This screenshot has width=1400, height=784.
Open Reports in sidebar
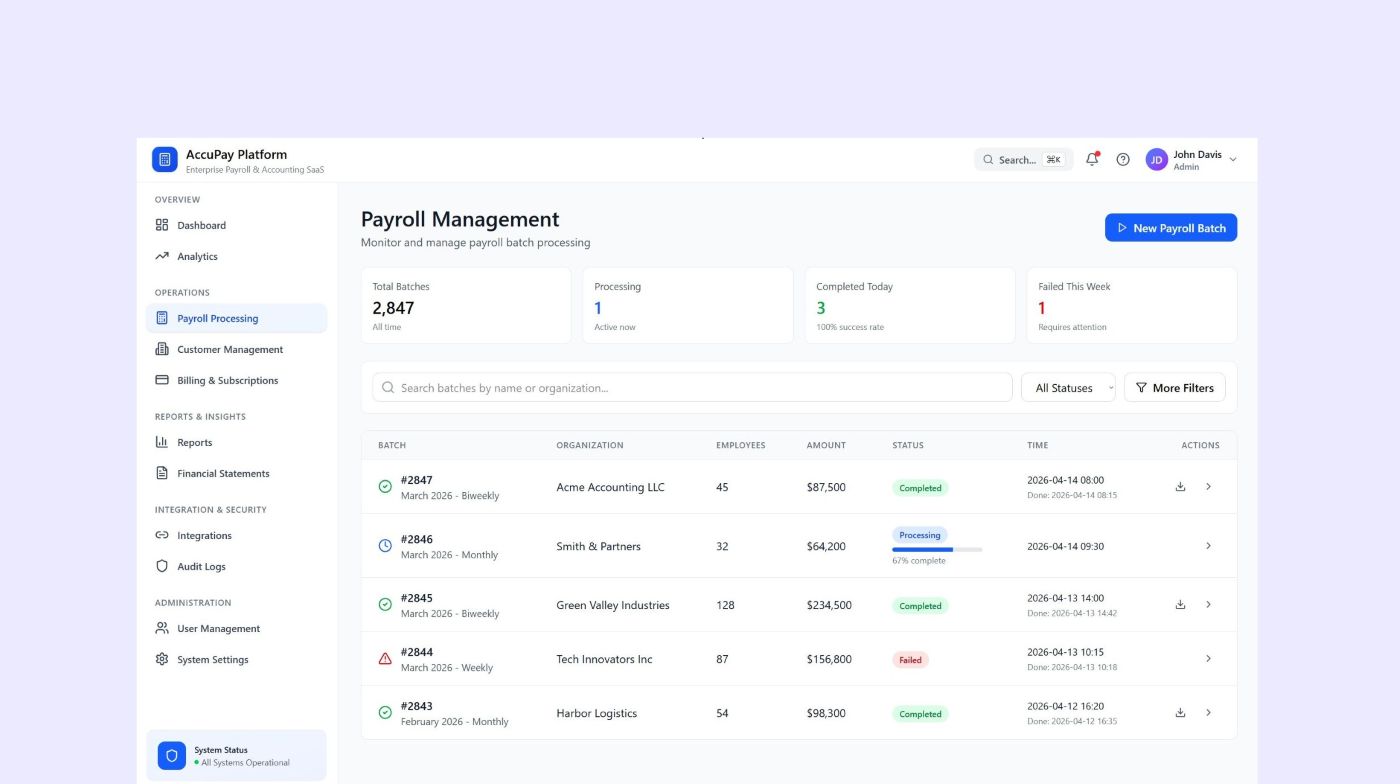[x=236, y=442]
